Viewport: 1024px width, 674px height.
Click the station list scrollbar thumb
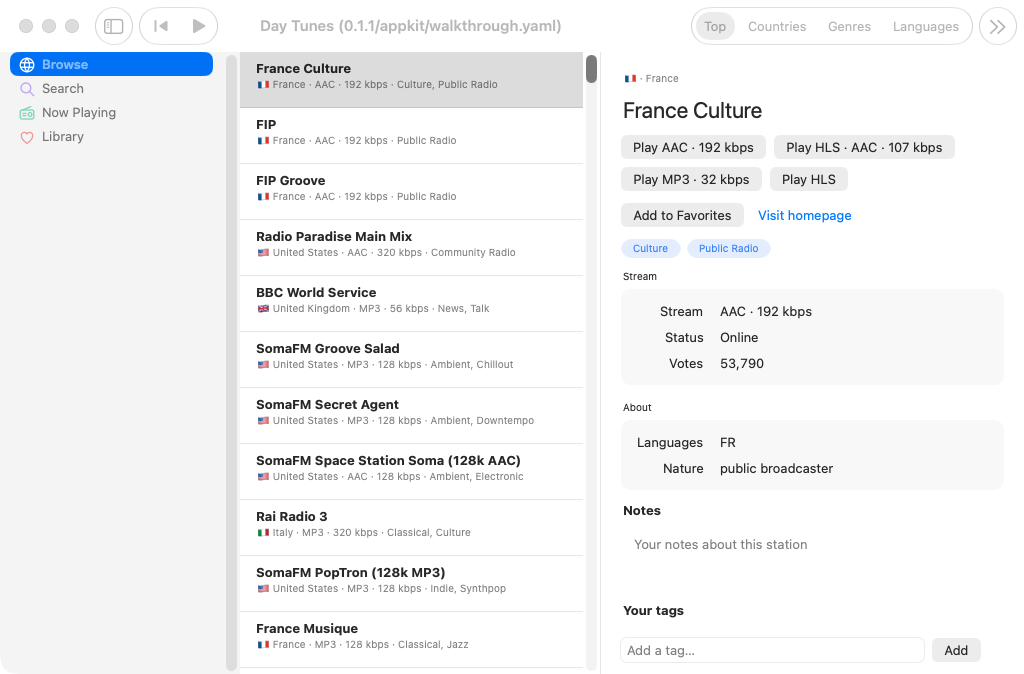pyautogui.click(x=592, y=69)
